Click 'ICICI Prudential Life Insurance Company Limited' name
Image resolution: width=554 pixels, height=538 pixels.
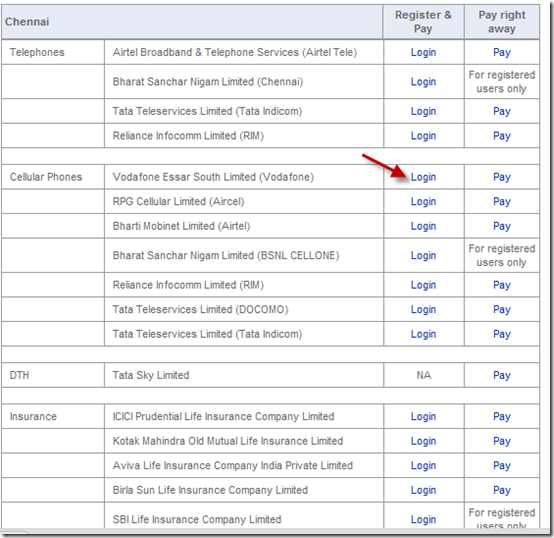(x=223, y=416)
